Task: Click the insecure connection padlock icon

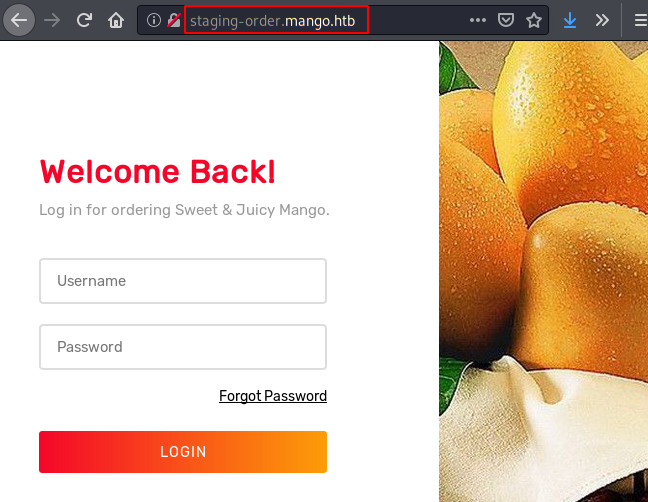Action: (x=174, y=20)
